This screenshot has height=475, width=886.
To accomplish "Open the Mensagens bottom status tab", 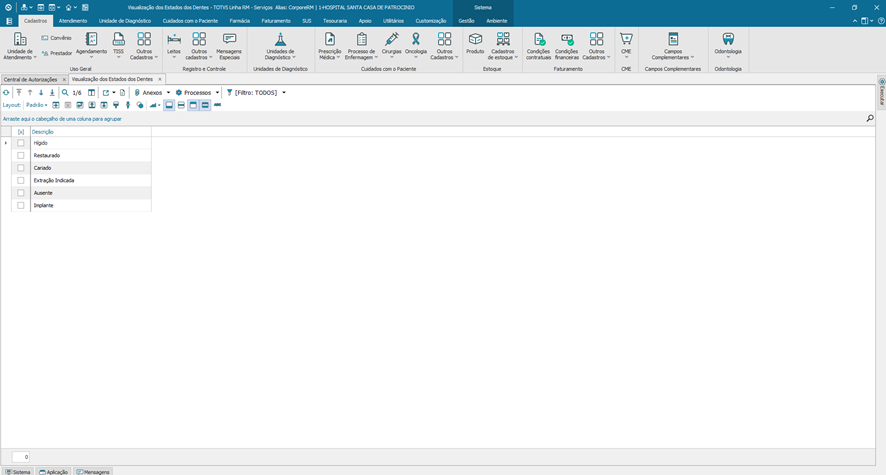I will 93,472.
